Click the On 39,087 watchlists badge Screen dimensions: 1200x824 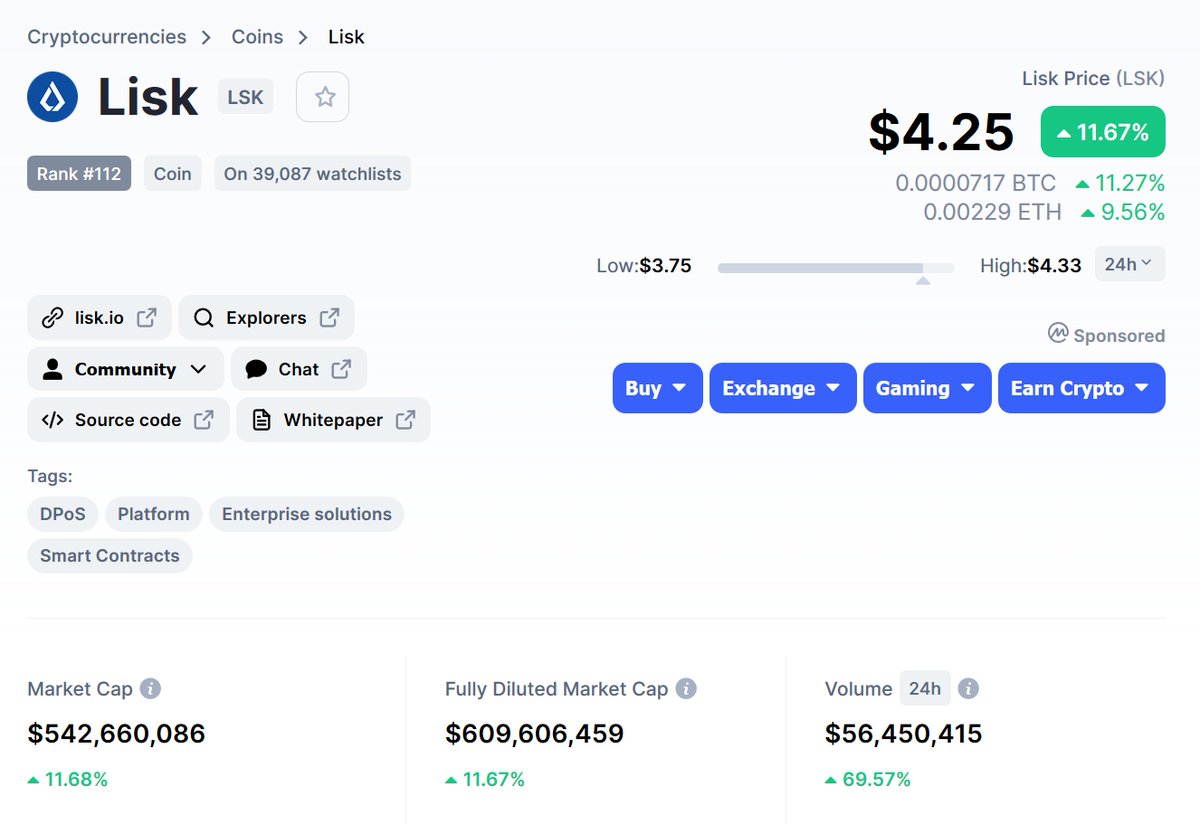point(312,173)
